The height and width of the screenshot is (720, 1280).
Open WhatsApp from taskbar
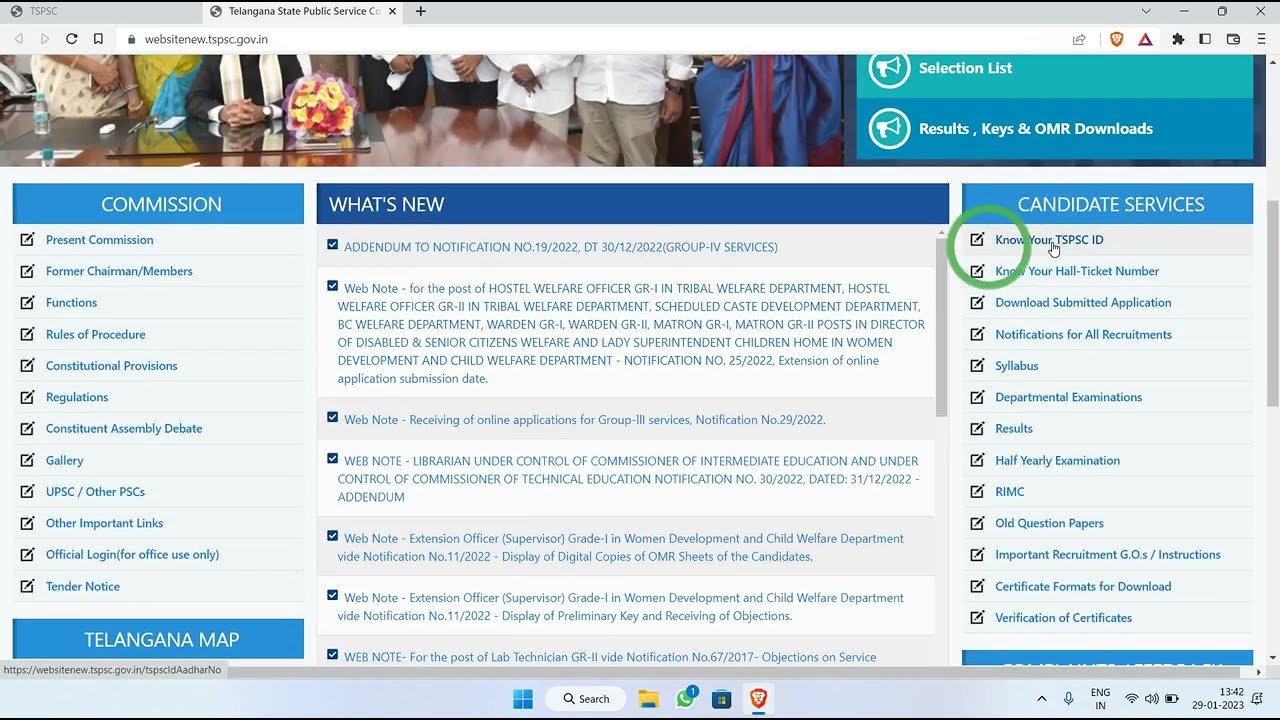[x=685, y=699]
